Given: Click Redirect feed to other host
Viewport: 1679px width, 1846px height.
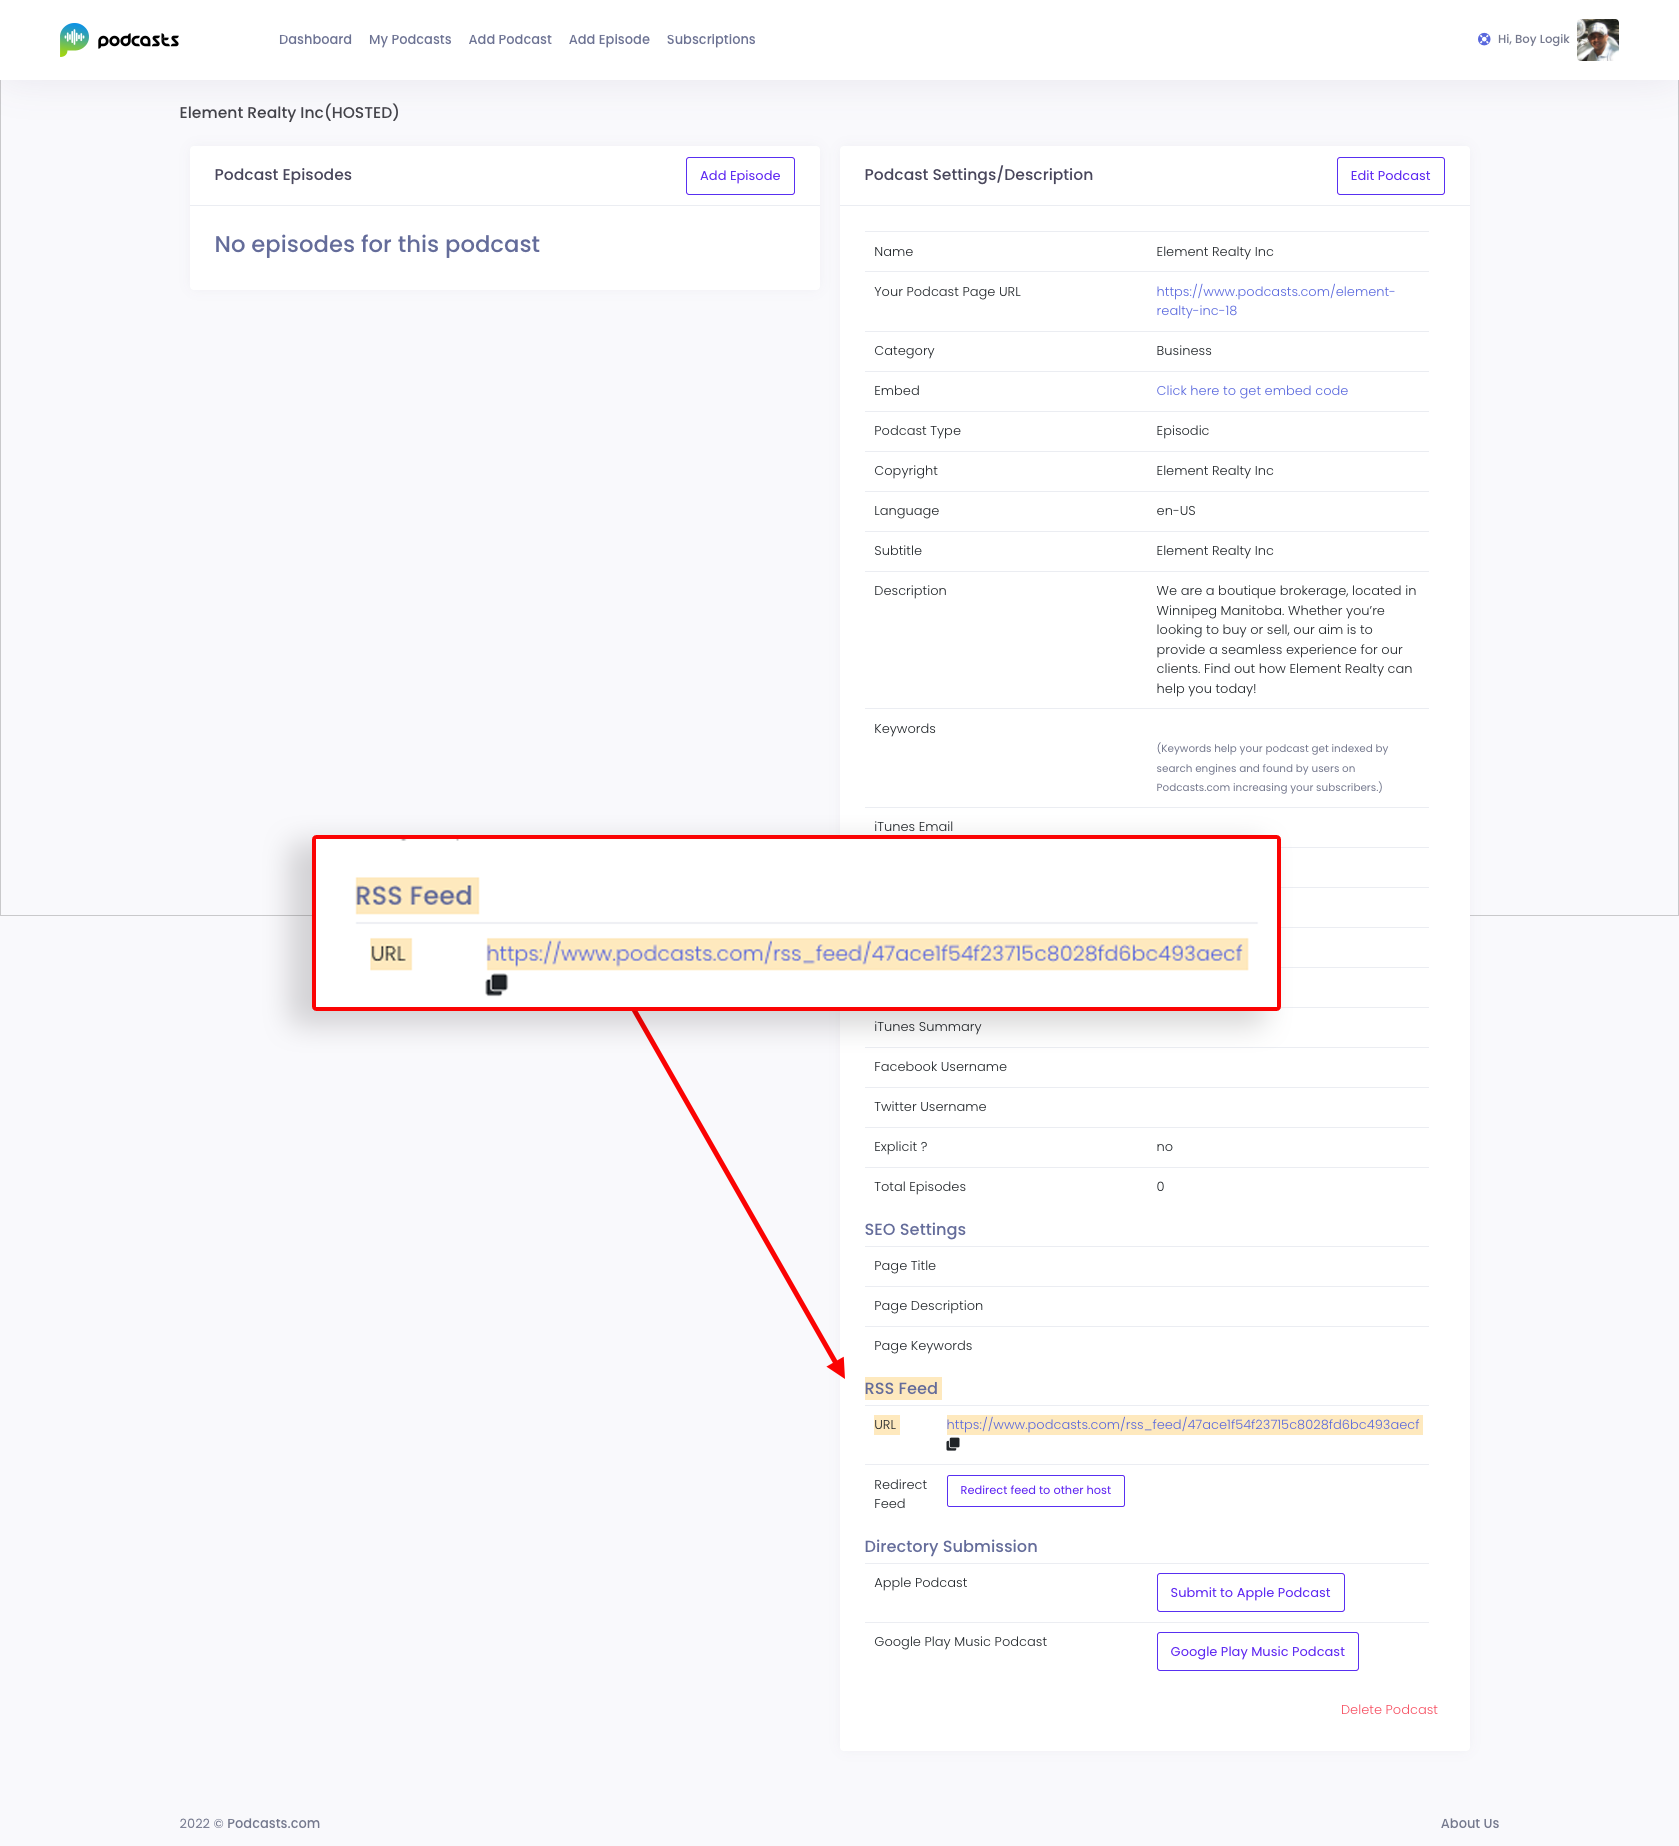Looking at the screenshot, I should click(1036, 1491).
